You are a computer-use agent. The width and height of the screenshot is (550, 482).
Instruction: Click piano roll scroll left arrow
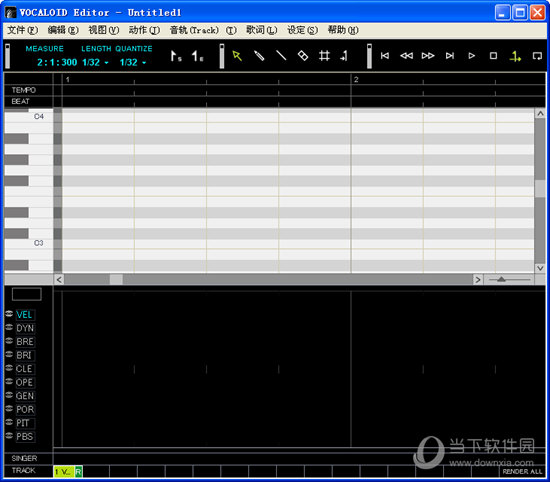coord(59,280)
